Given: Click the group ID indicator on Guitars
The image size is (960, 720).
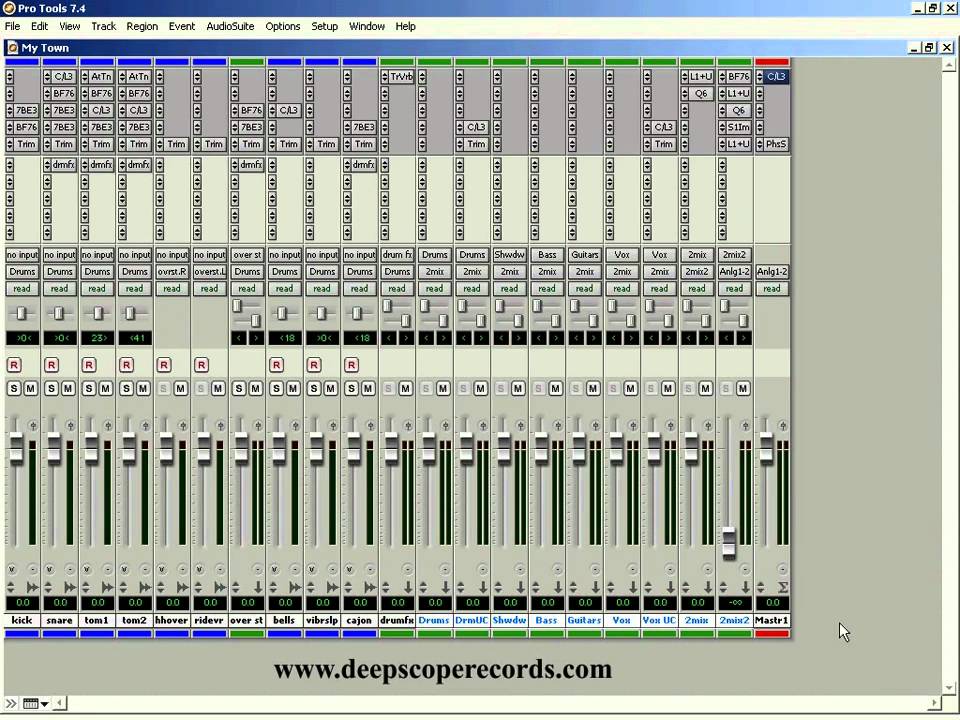Looking at the screenshot, I should coord(595,570).
